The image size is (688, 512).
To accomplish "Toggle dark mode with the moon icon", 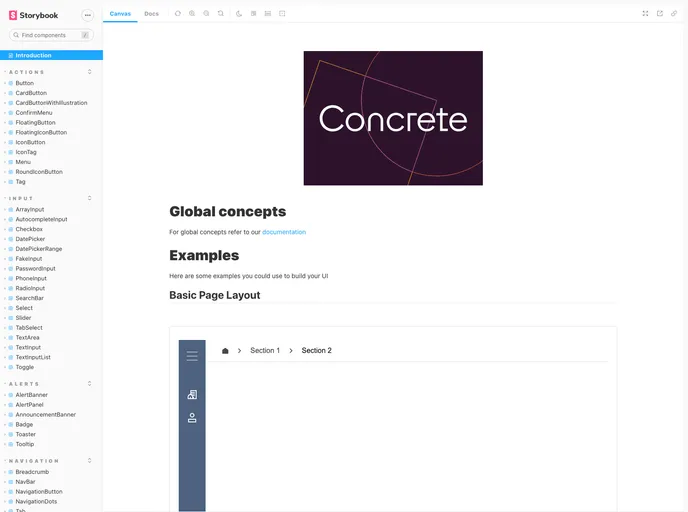I will click(x=239, y=14).
